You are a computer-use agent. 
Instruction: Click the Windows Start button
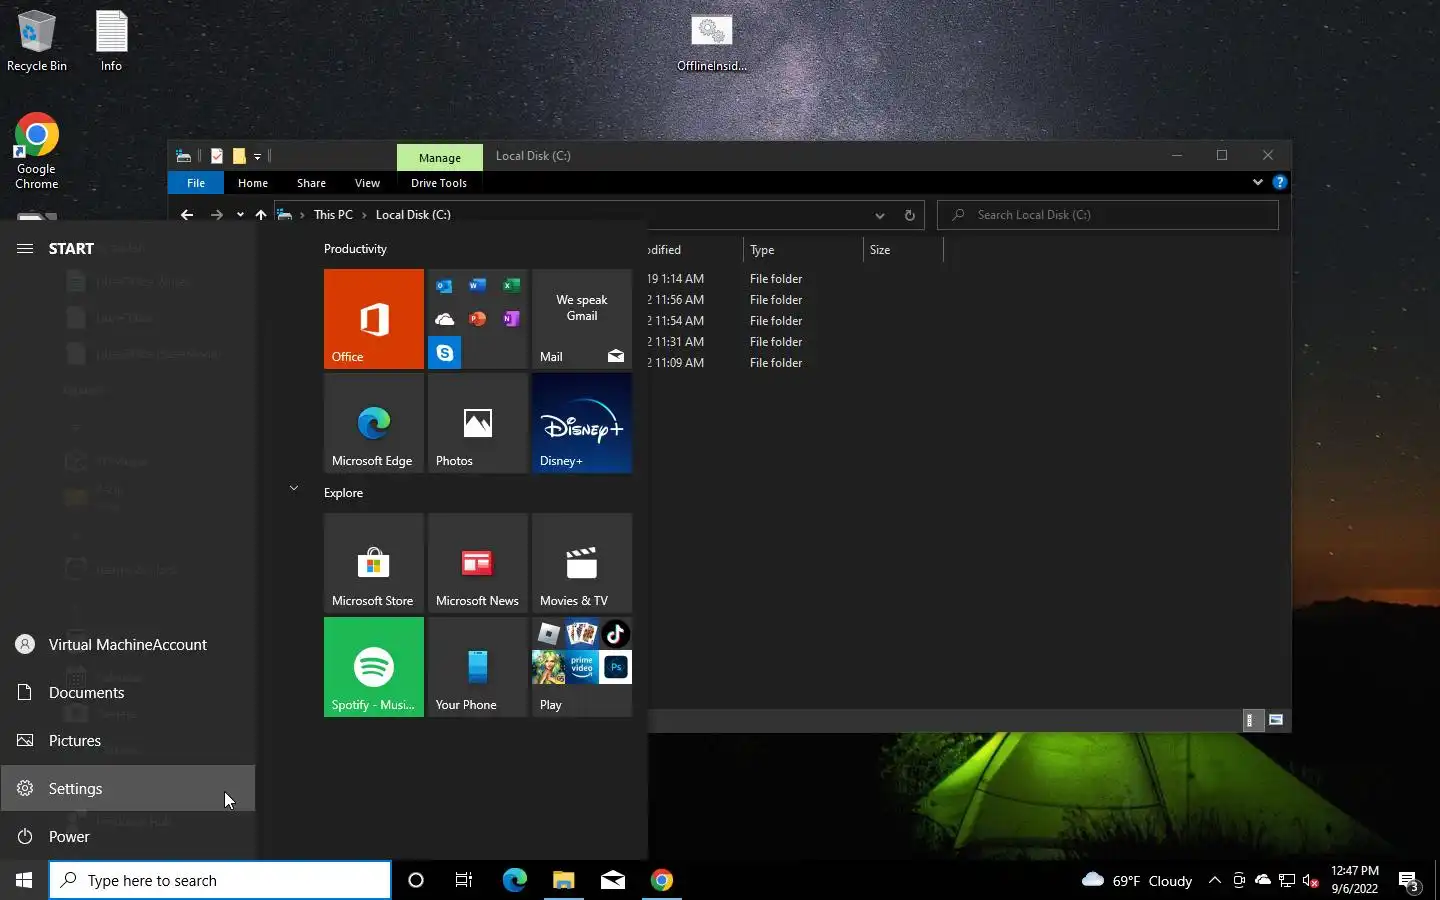[24, 880]
